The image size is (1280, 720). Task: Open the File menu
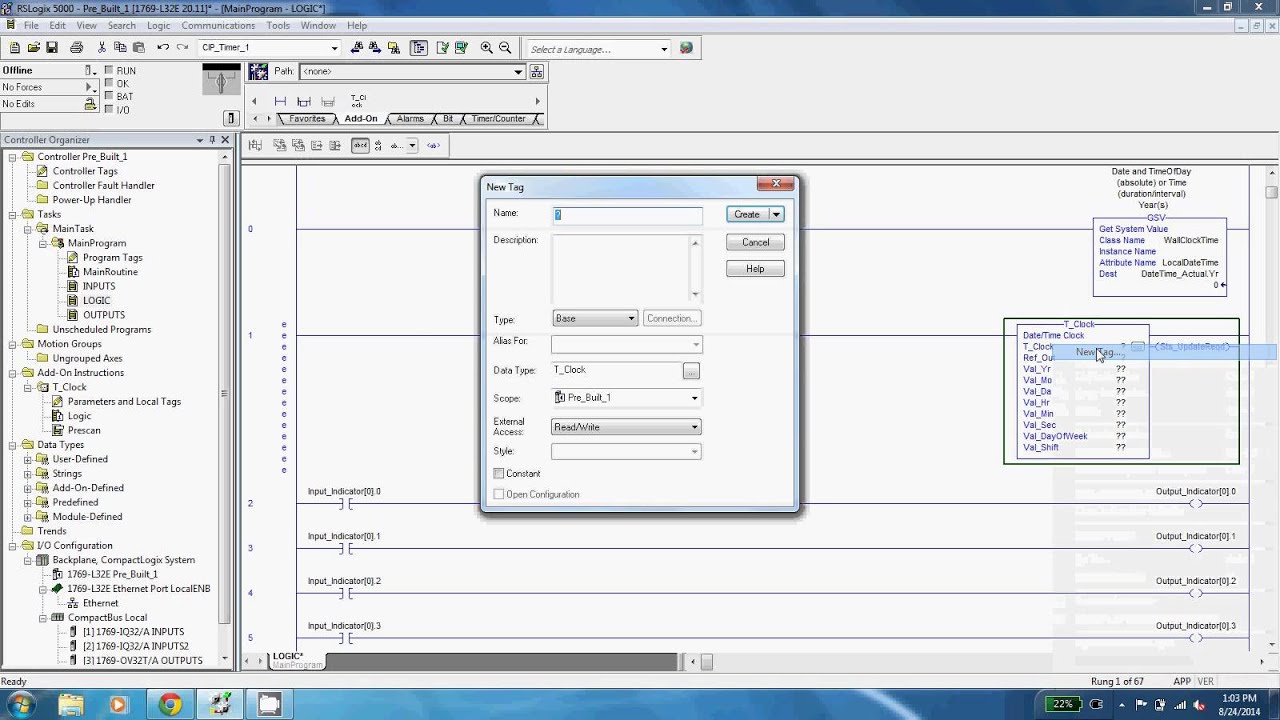31,25
